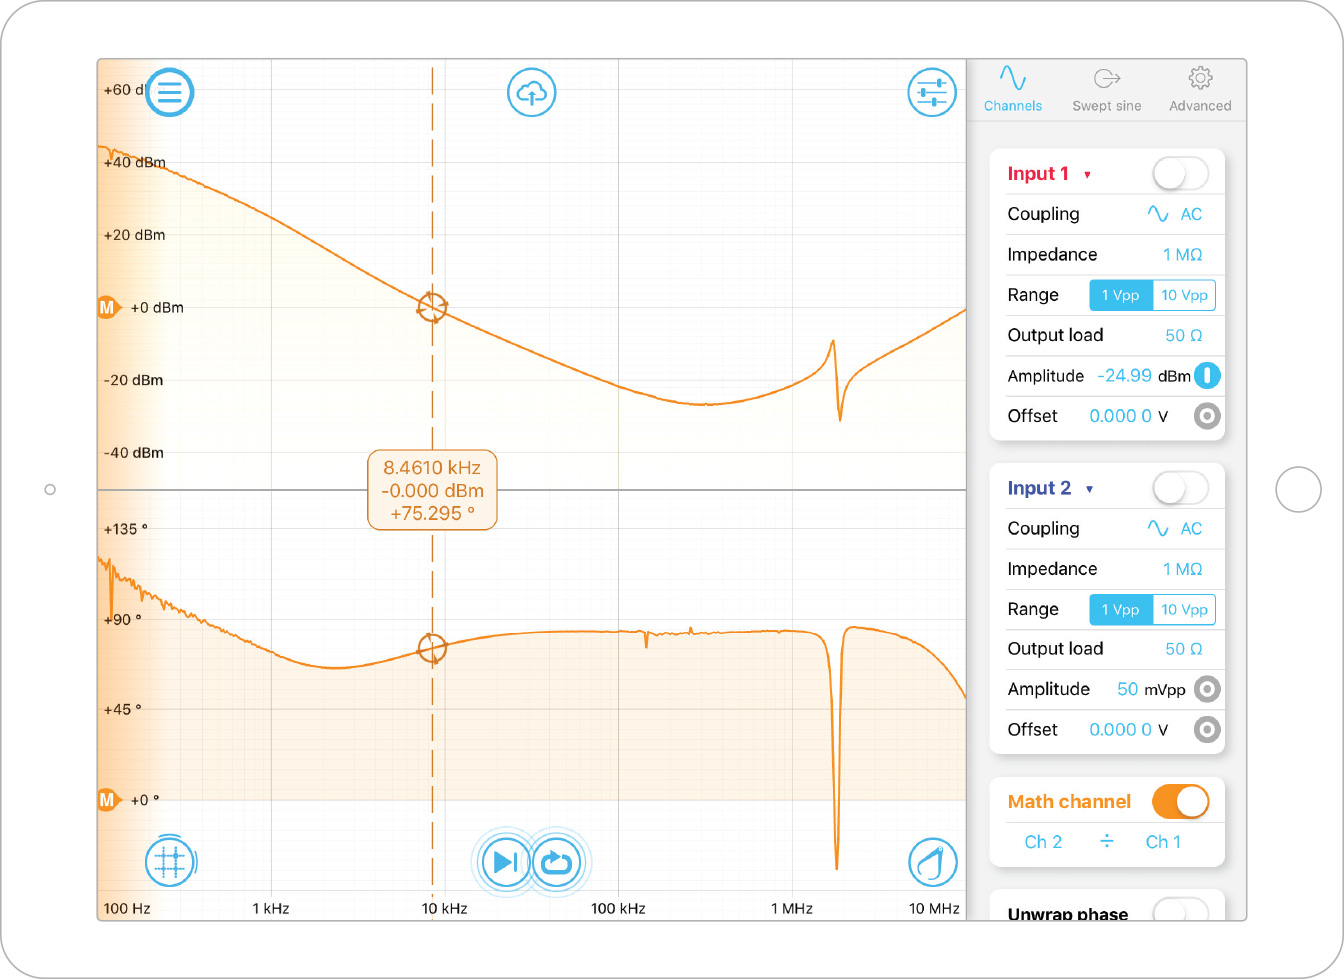Change the math division operator
The width and height of the screenshot is (1344, 979).
coord(1106,842)
